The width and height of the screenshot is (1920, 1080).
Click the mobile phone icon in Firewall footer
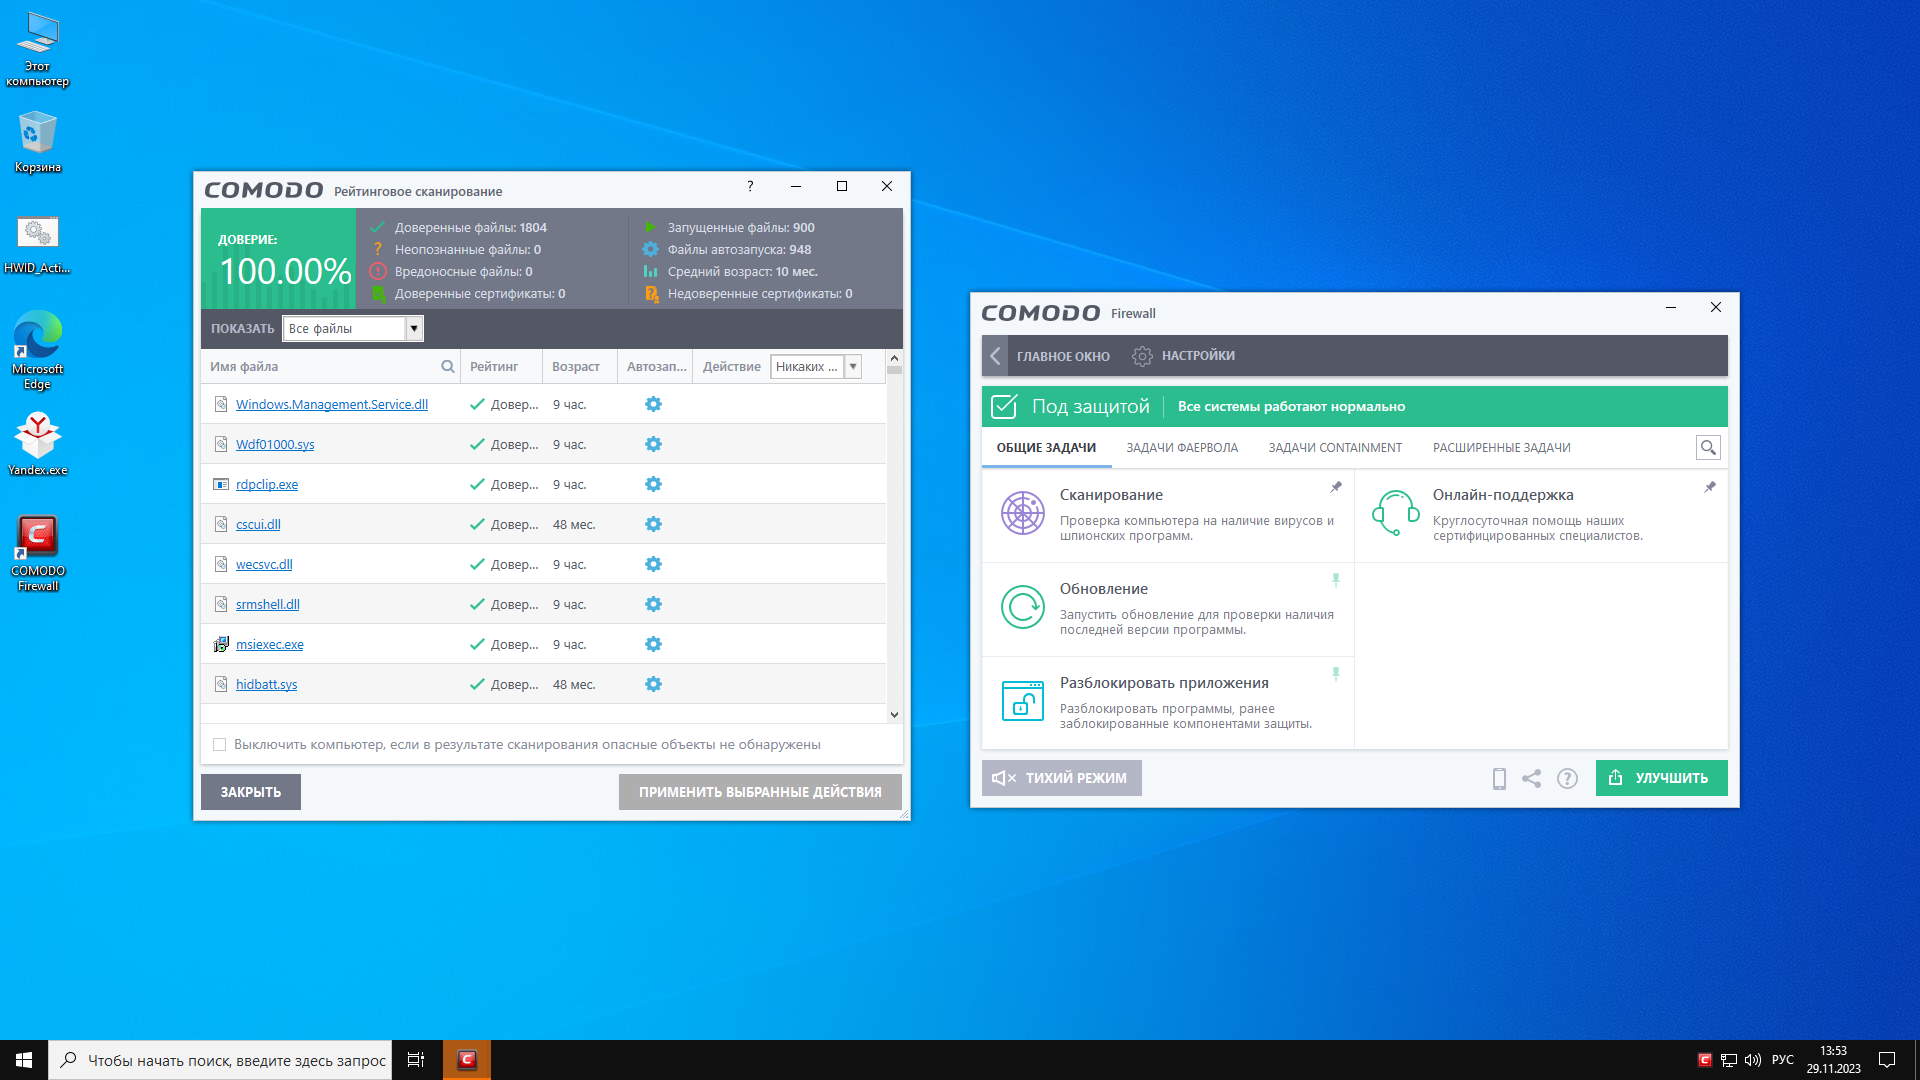1498,778
